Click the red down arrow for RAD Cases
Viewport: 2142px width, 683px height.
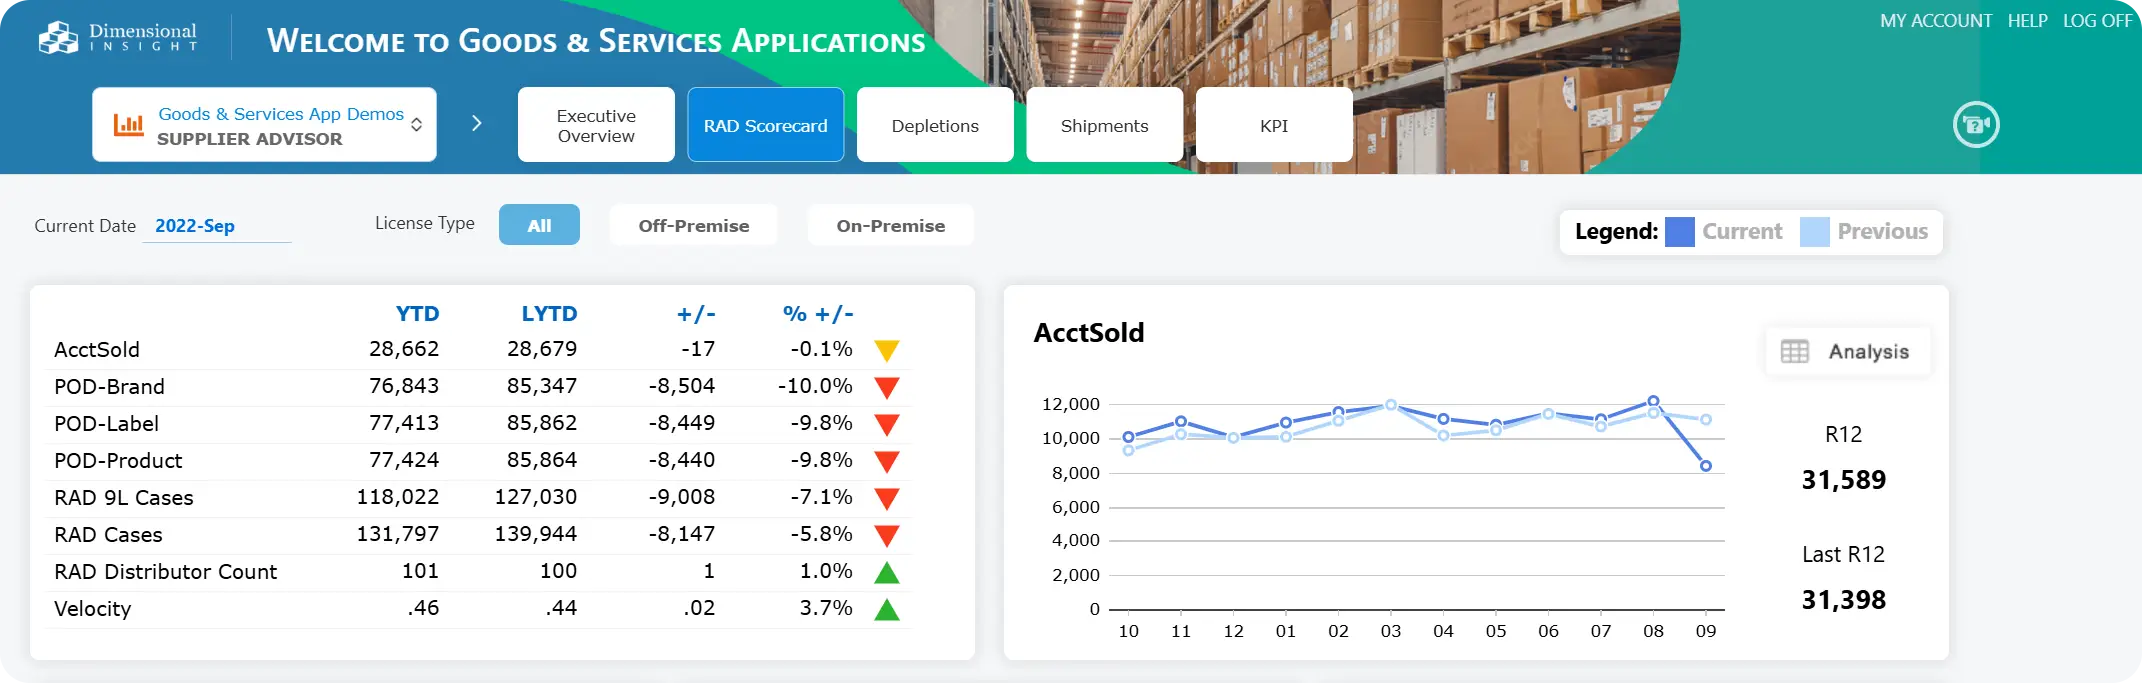(887, 536)
